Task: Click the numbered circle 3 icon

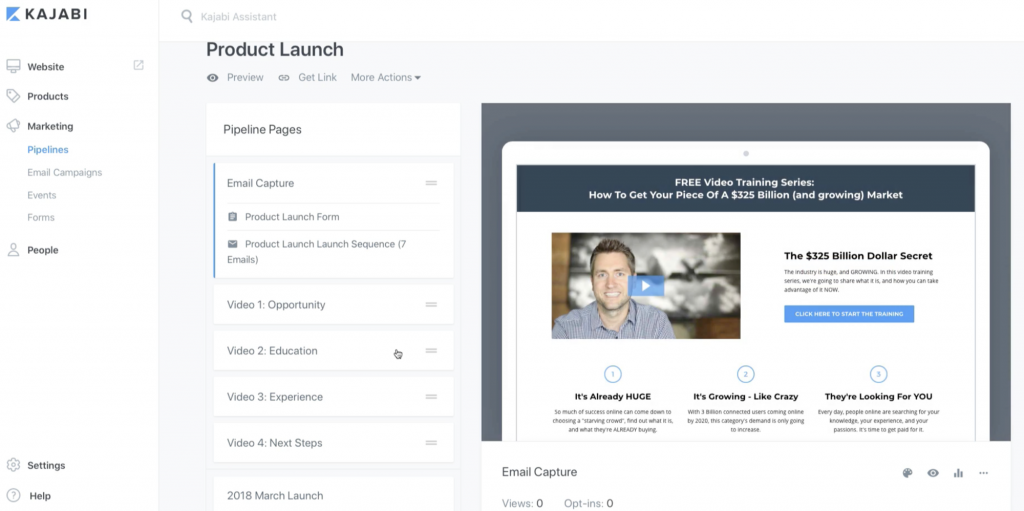Action: tap(878, 374)
